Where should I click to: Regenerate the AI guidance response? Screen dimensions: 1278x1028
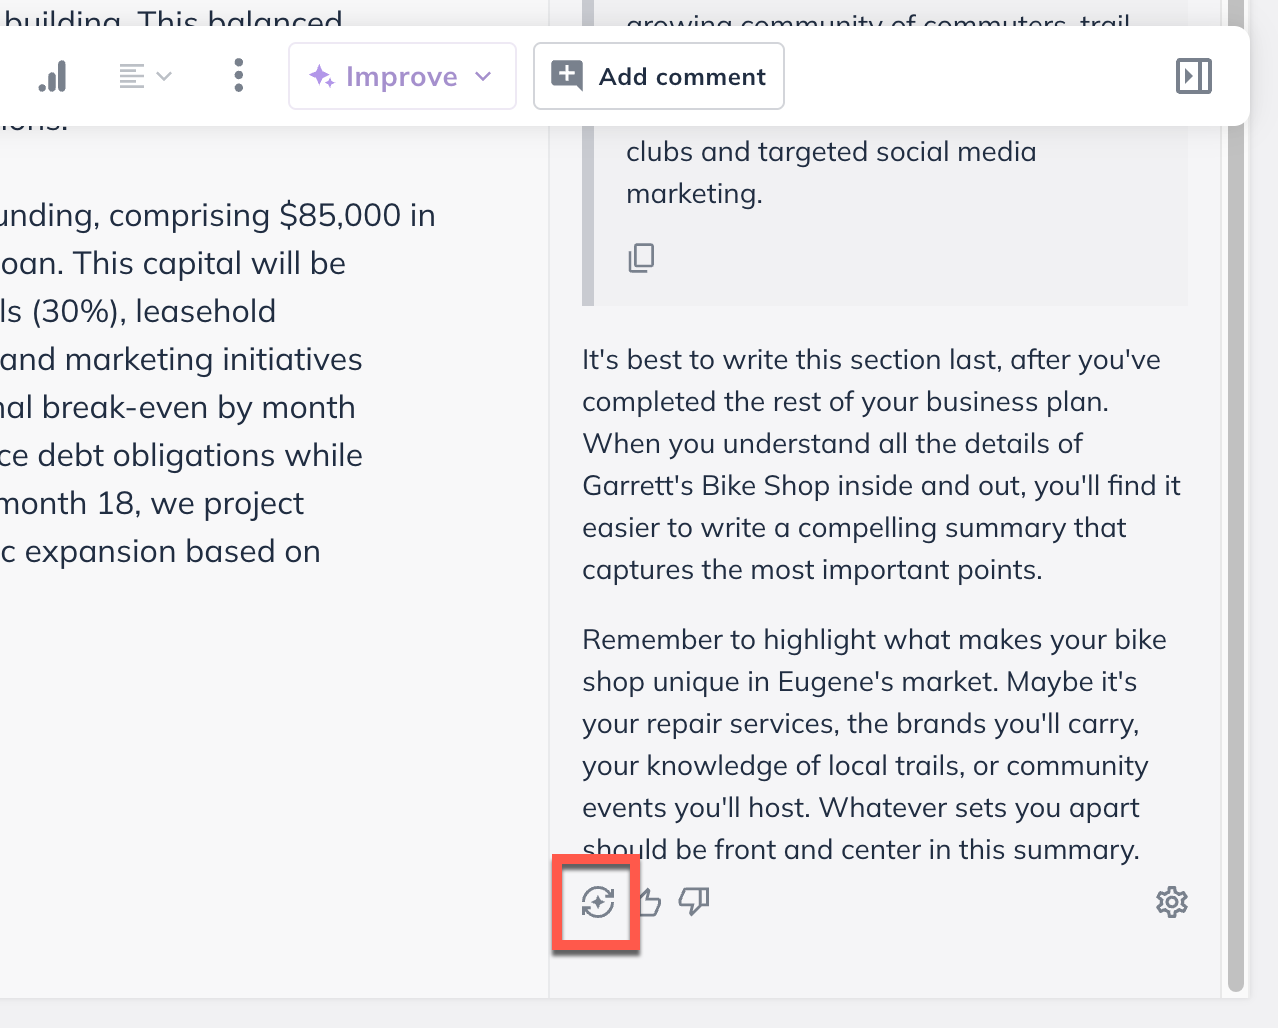tap(597, 902)
